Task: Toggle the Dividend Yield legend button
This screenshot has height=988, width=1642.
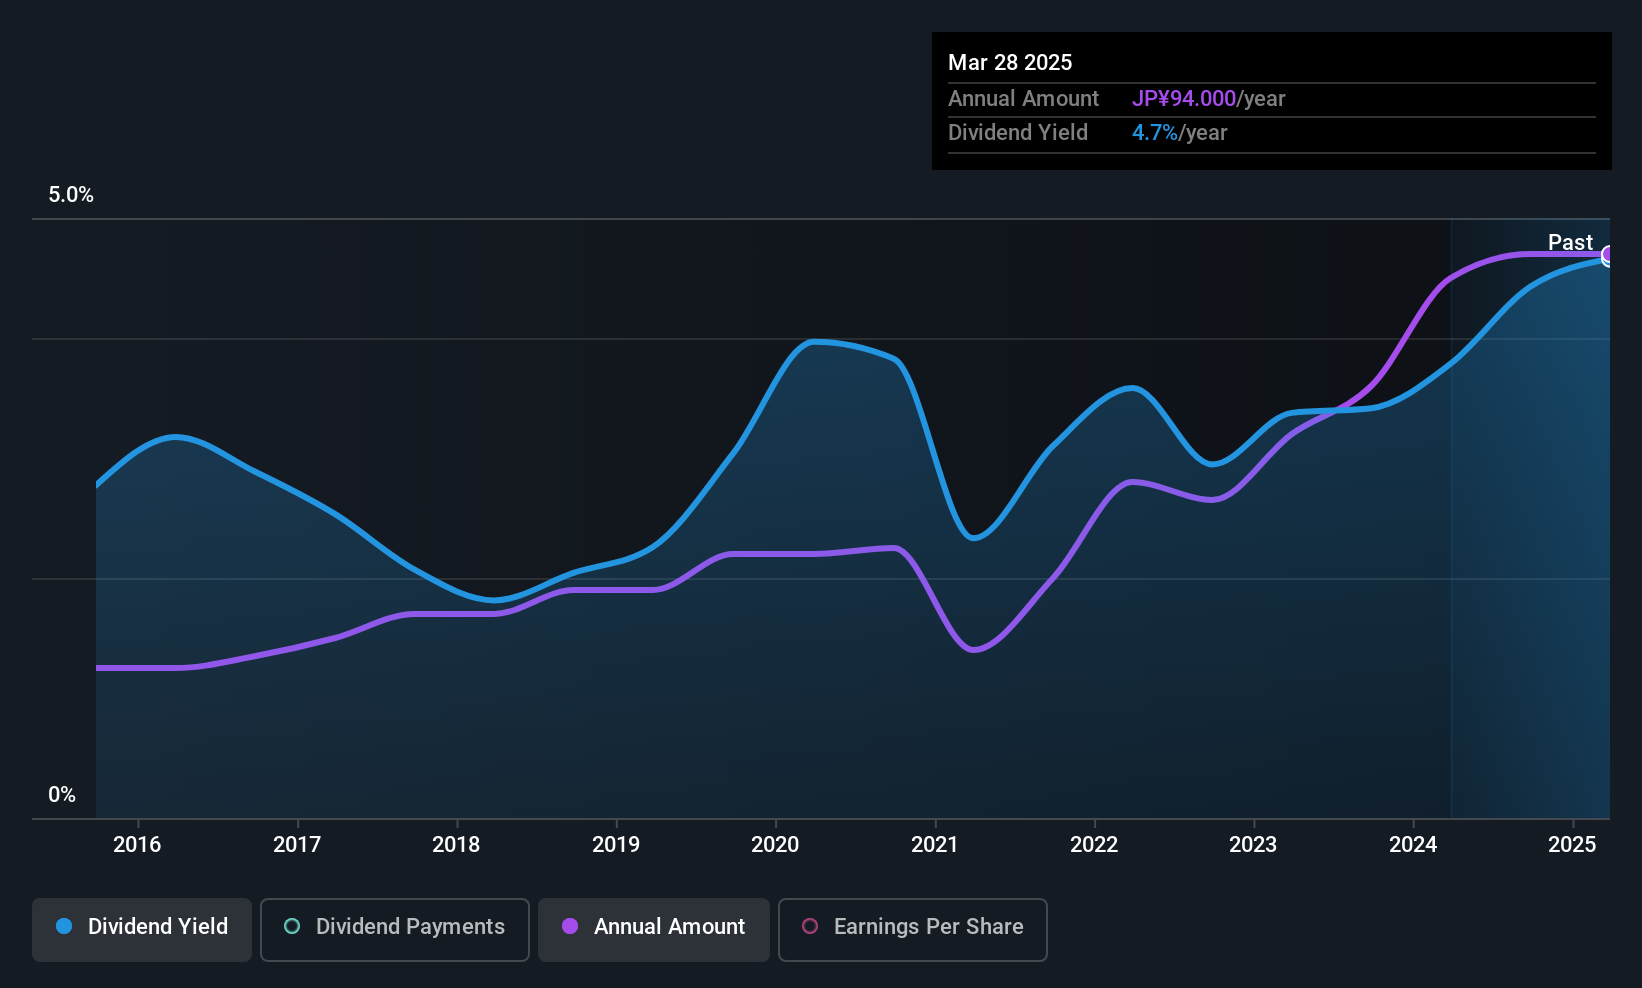Action: [142, 929]
